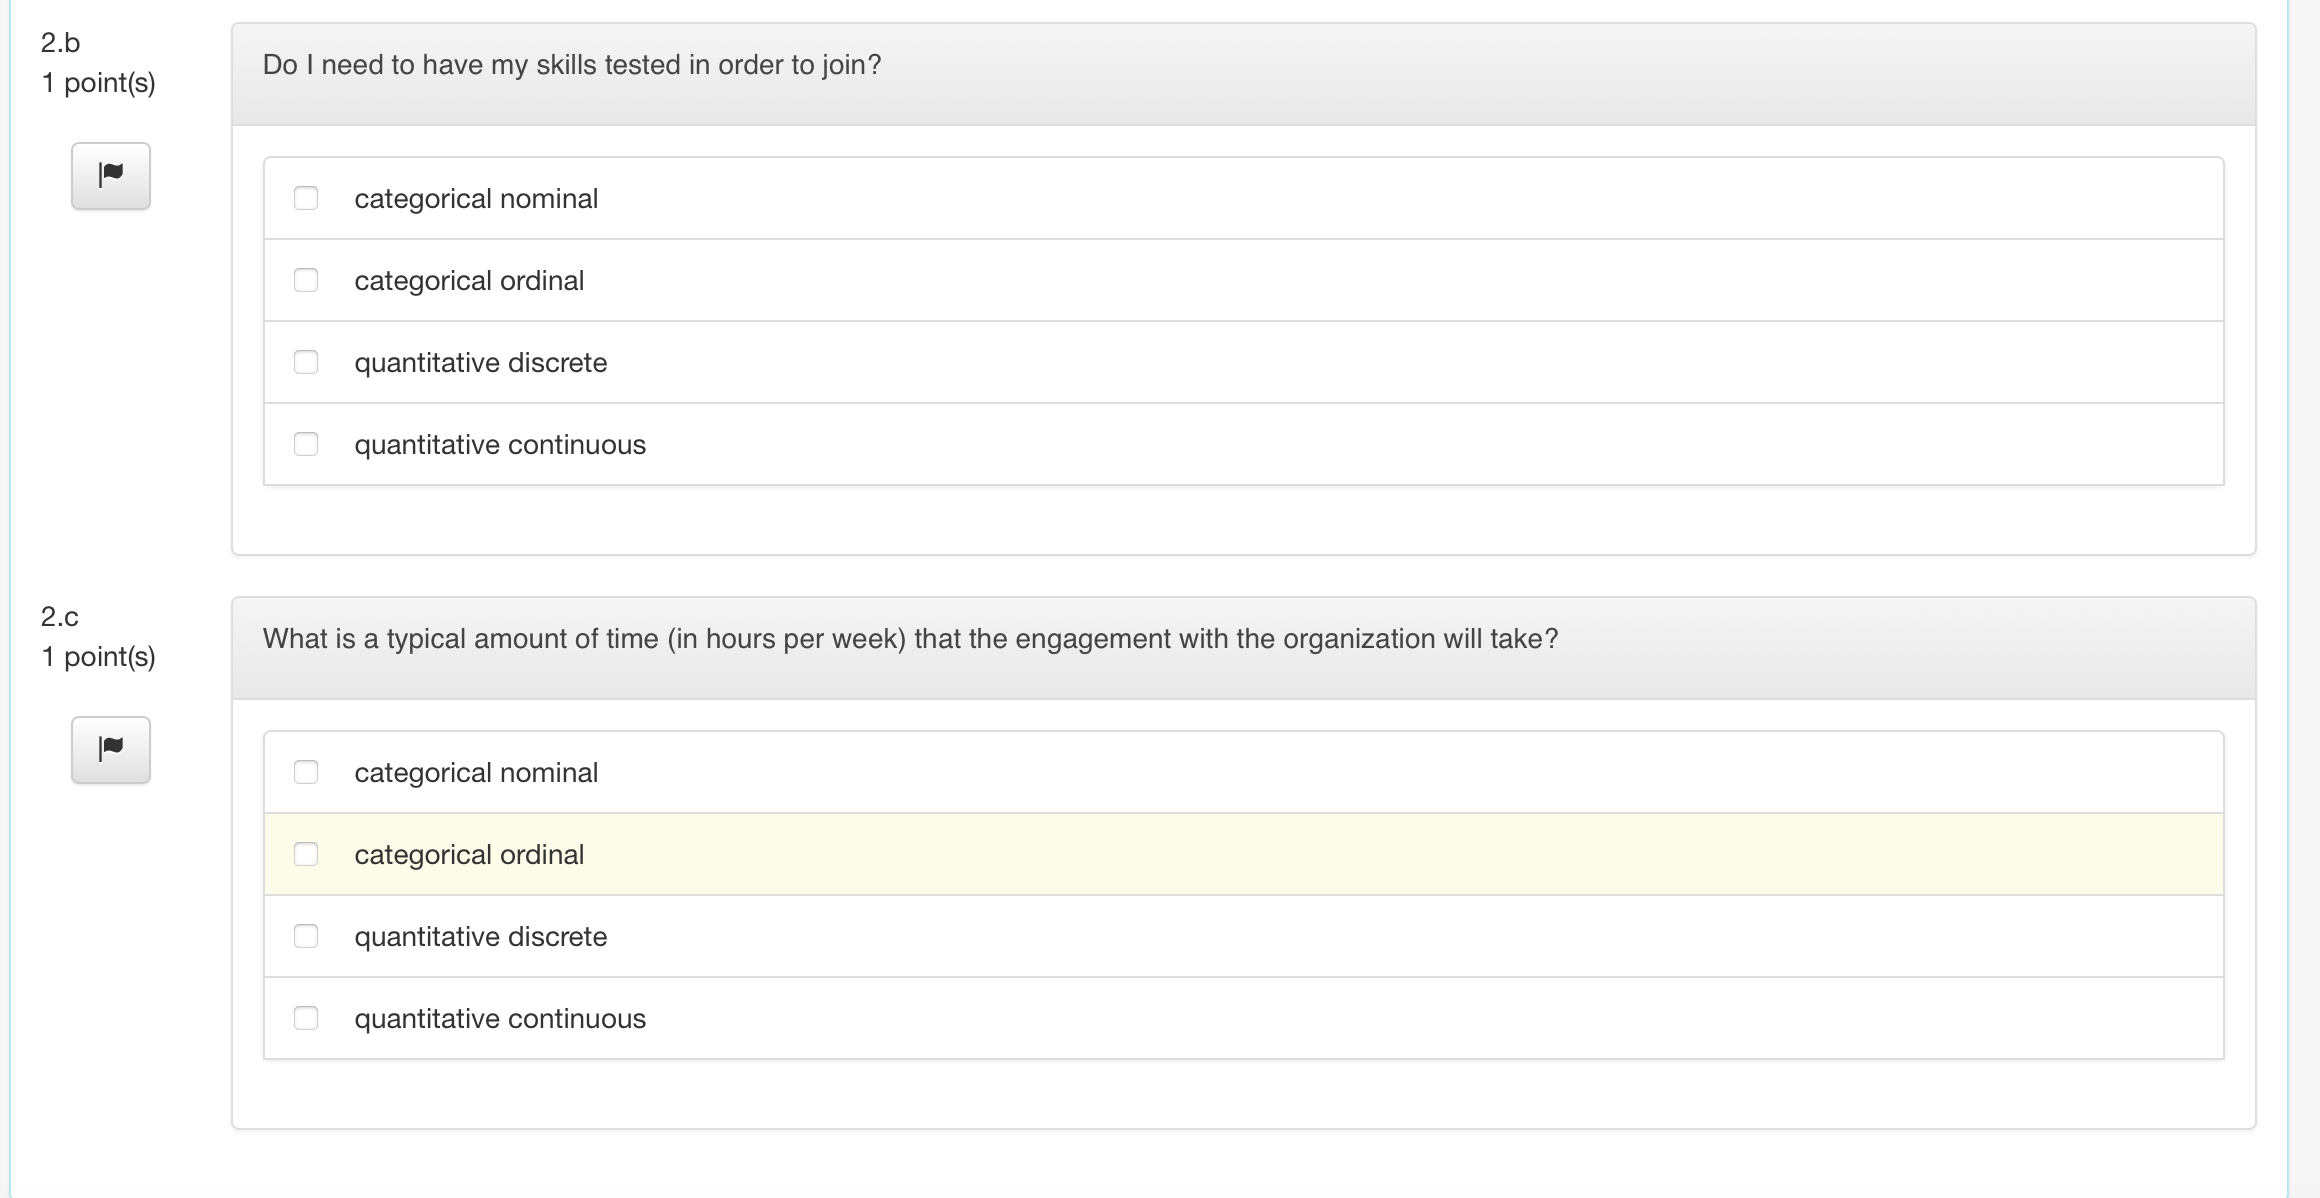Check 'quantitative discrete' for question 2.c
2320x1198 pixels.
click(x=306, y=936)
